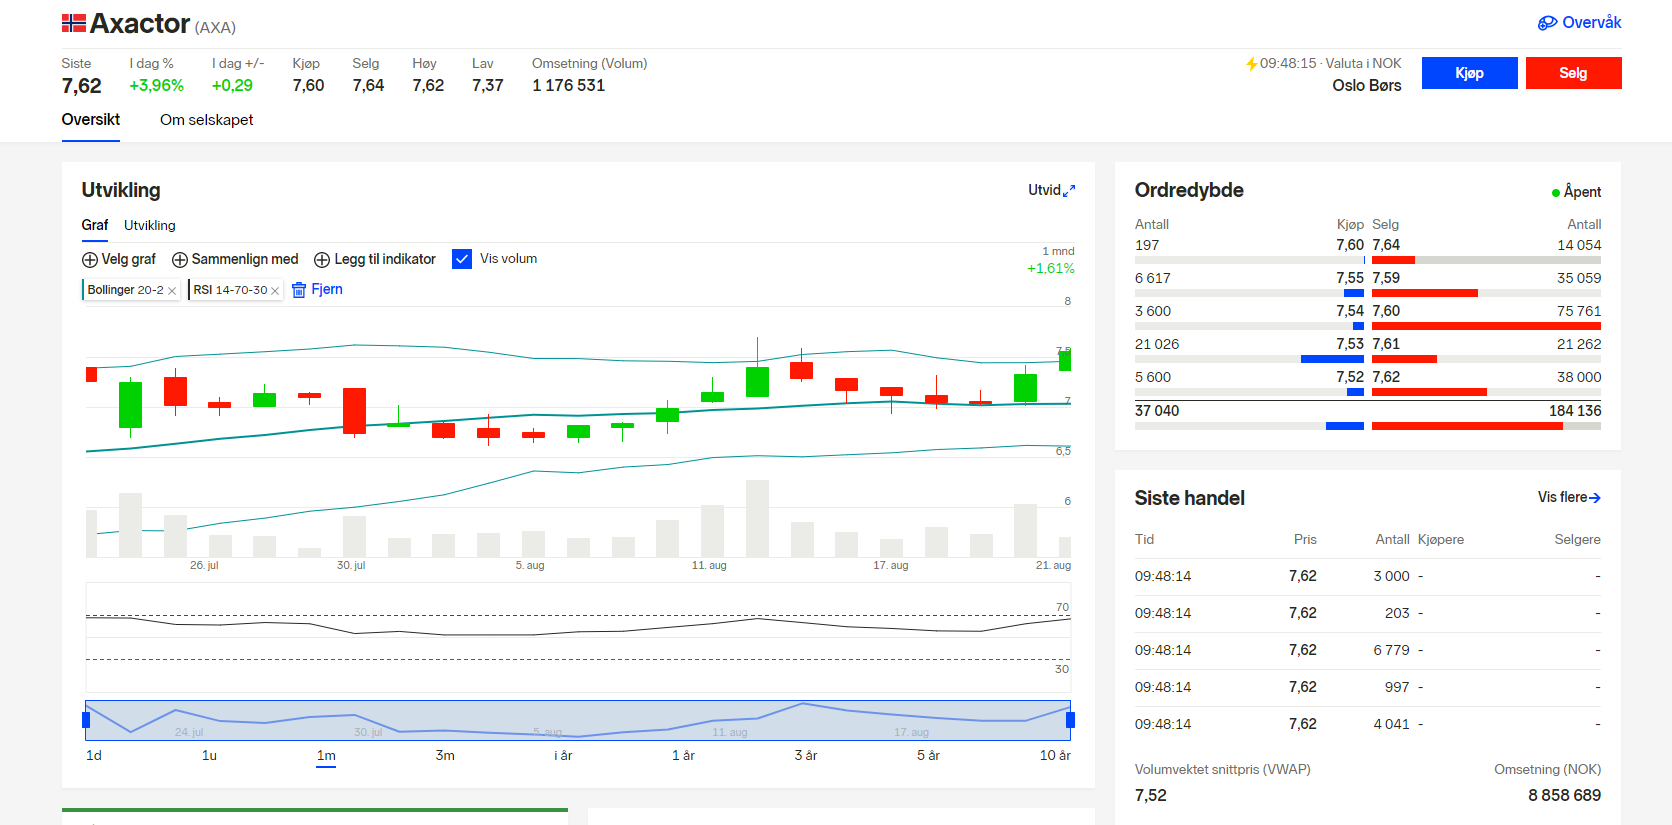
Task: Select the 1 år time range
Action: click(x=683, y=755)
